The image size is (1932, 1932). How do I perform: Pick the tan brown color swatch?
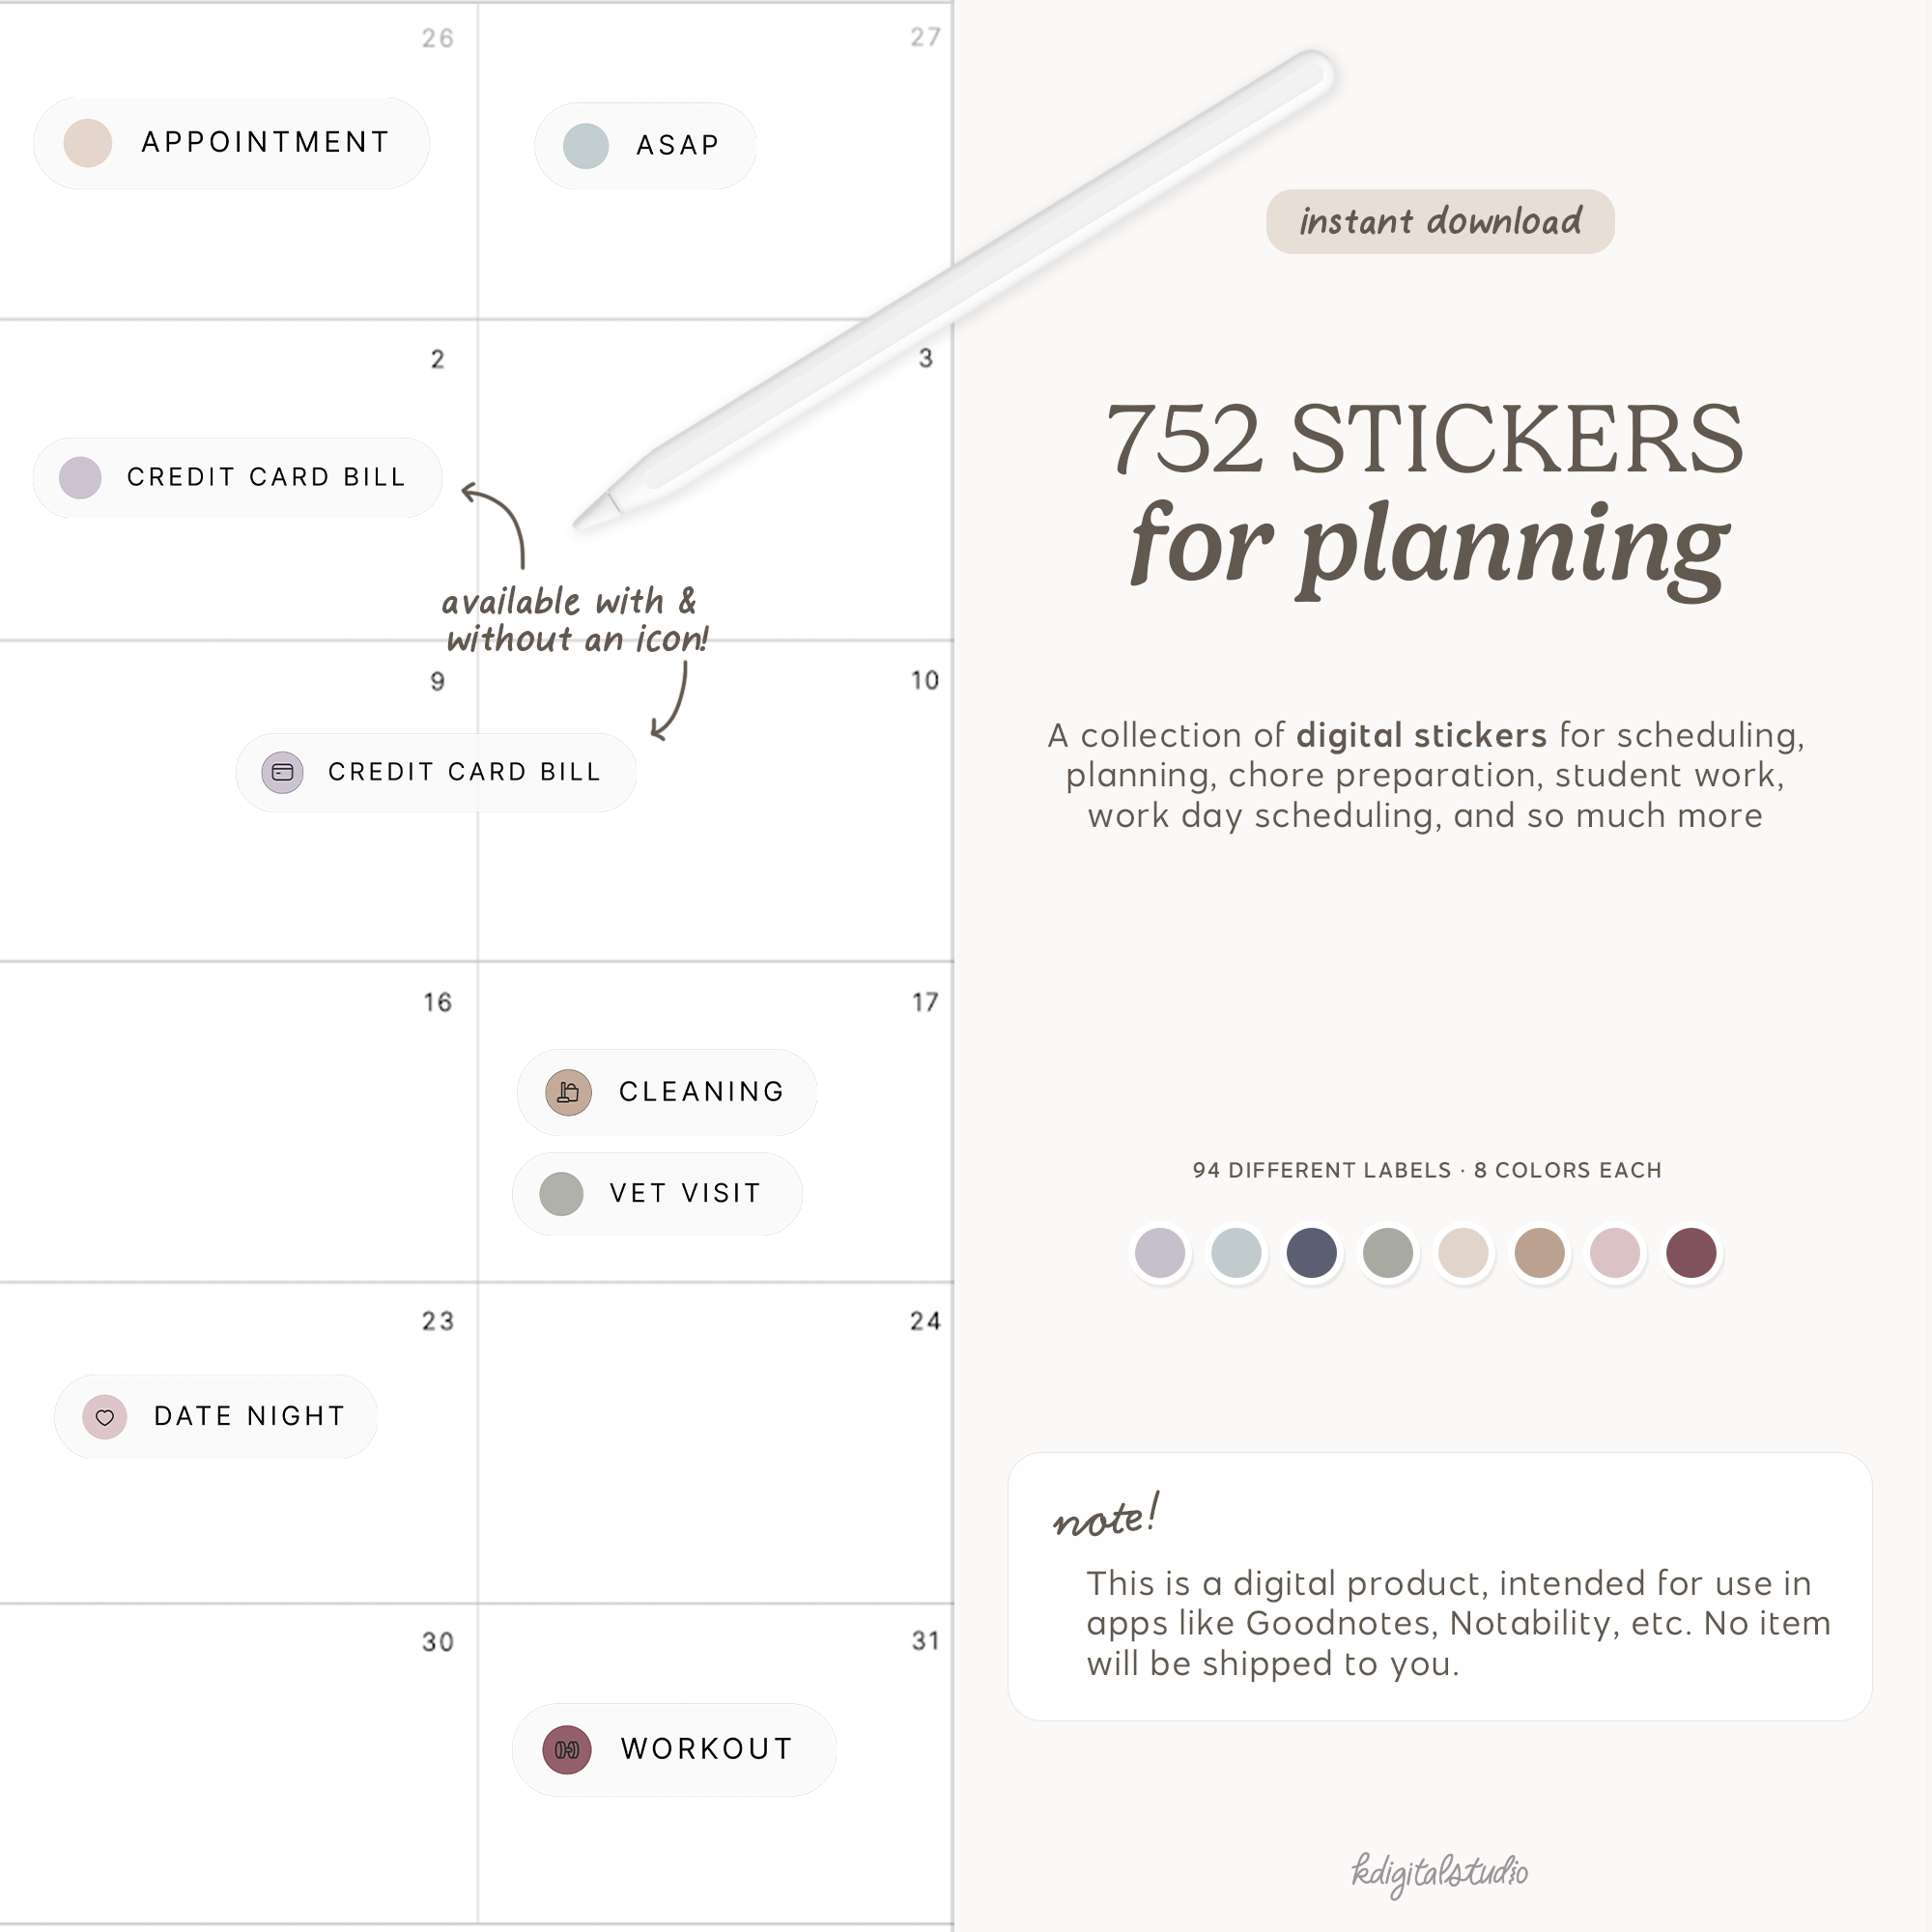click(x=1539, y=1253)
